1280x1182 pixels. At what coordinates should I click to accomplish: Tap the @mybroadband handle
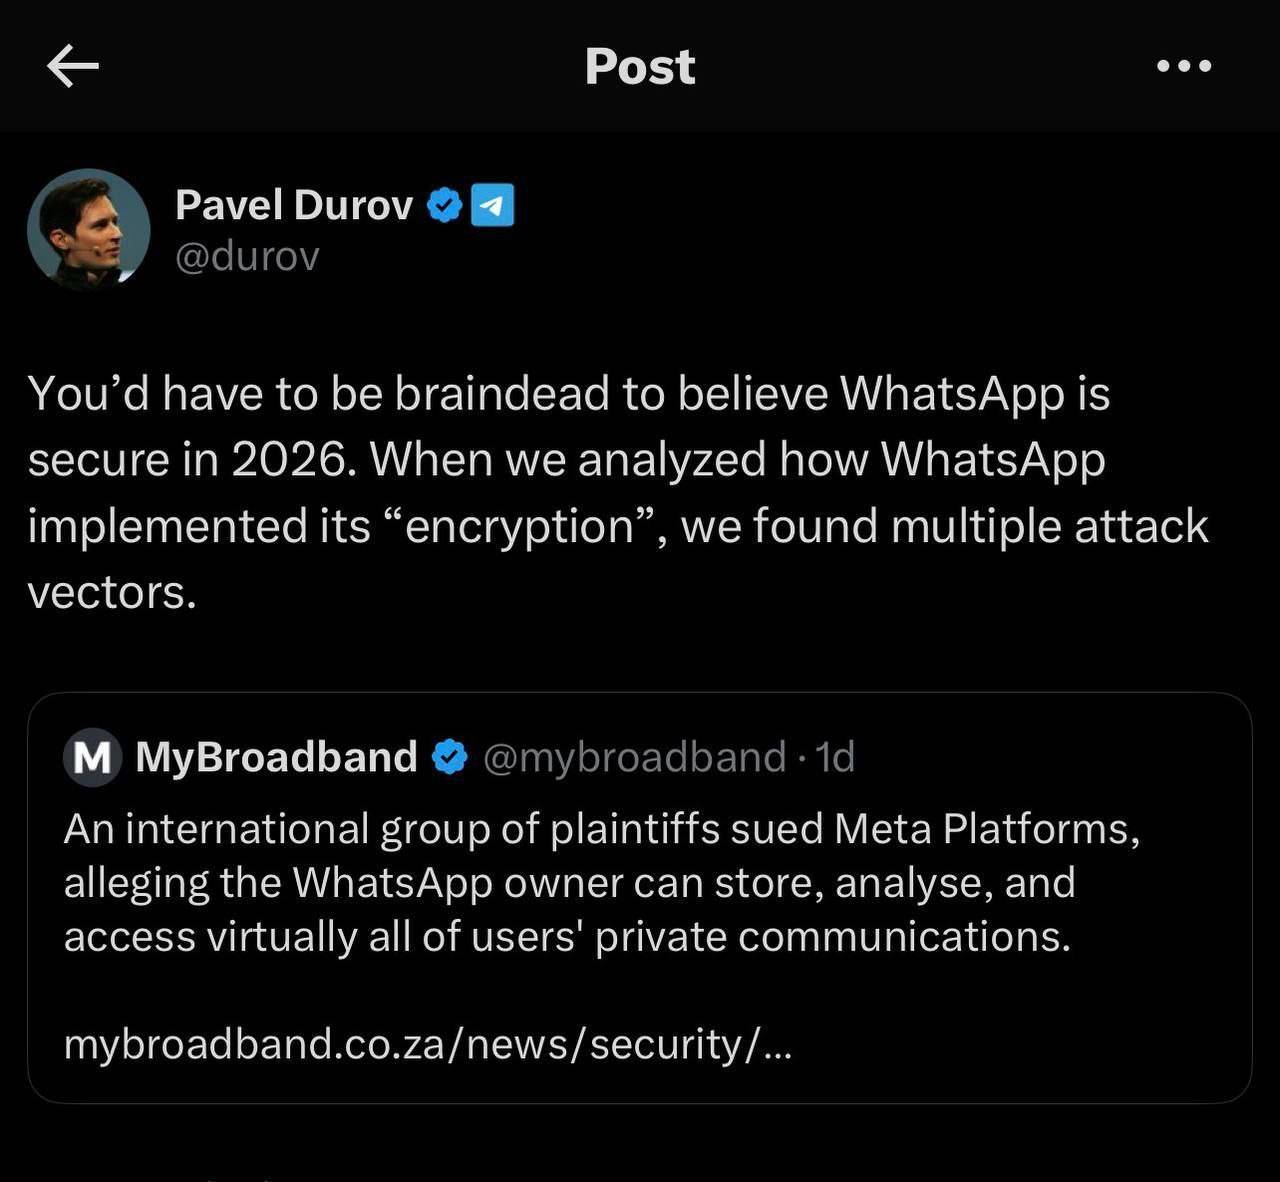[x=634, y=757]
